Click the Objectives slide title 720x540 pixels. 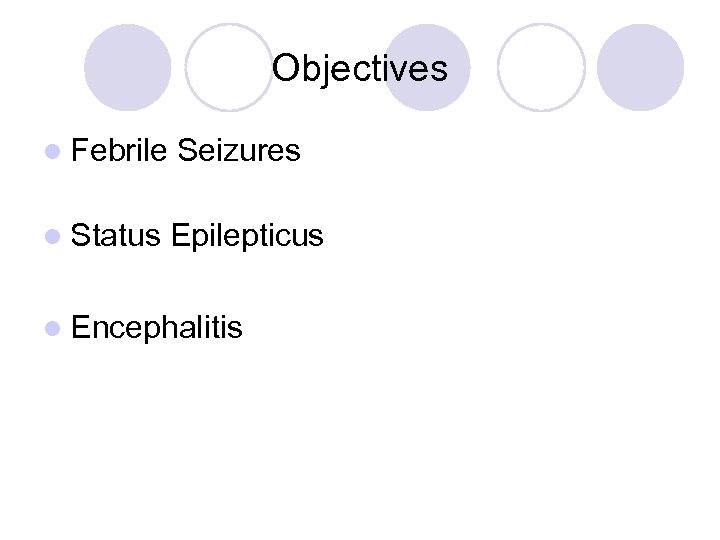360,69
